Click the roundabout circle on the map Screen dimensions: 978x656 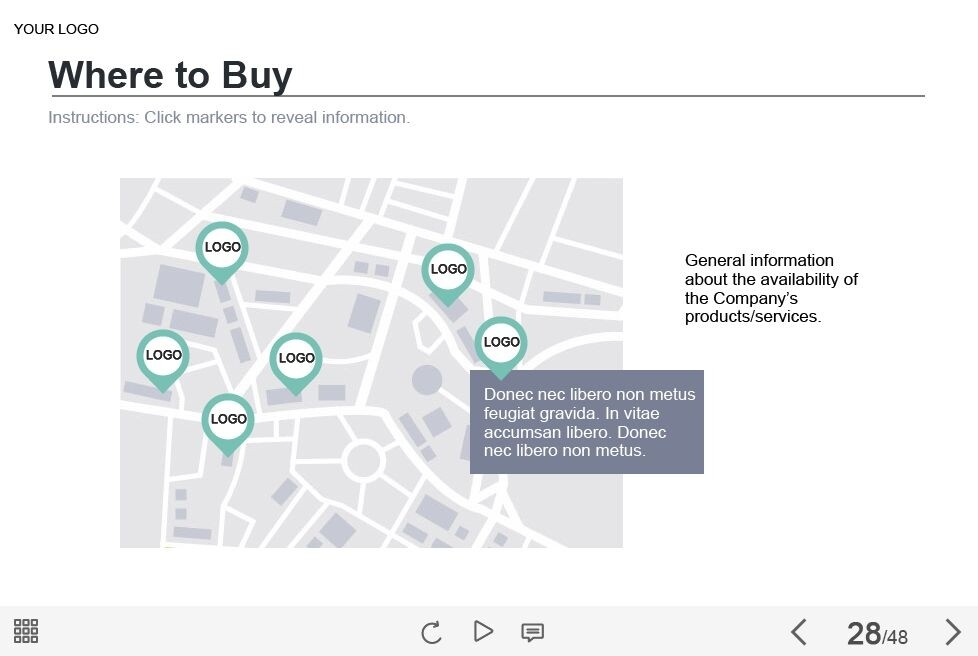click(362, 461)
